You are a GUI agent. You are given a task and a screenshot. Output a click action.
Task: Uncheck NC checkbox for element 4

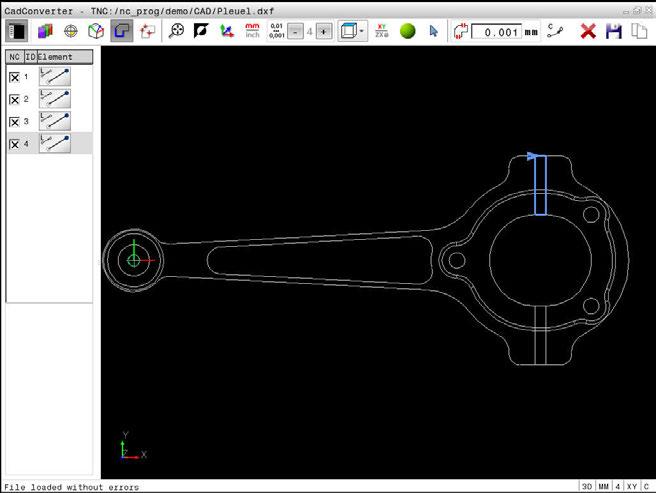point(14,144)
